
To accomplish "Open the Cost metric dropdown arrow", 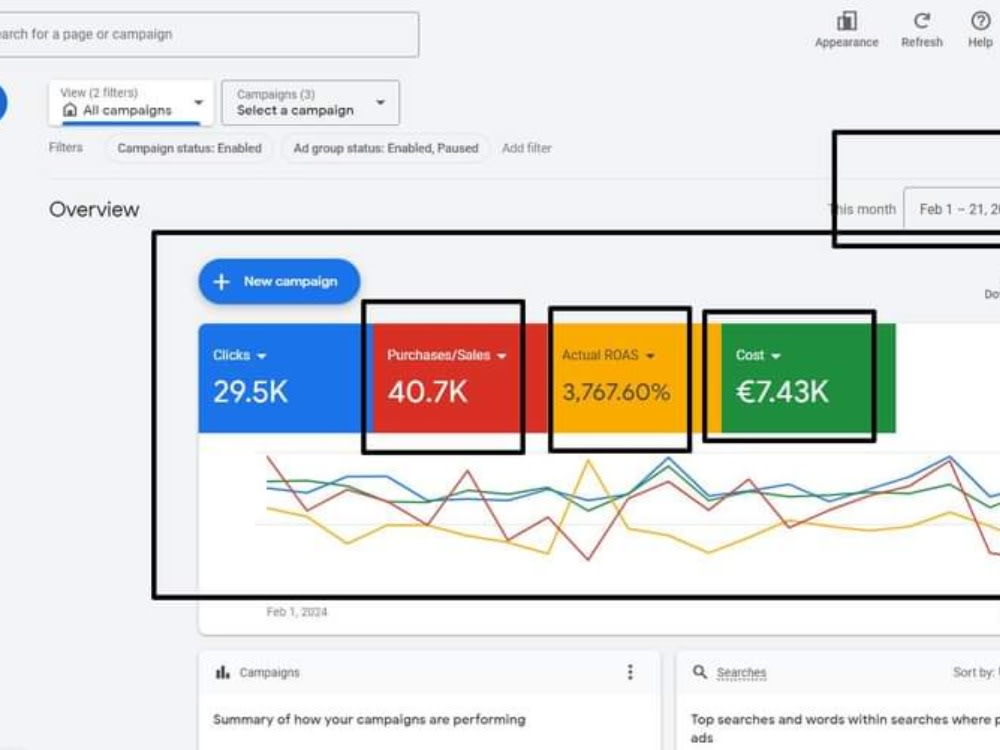I will click(776, 356).
